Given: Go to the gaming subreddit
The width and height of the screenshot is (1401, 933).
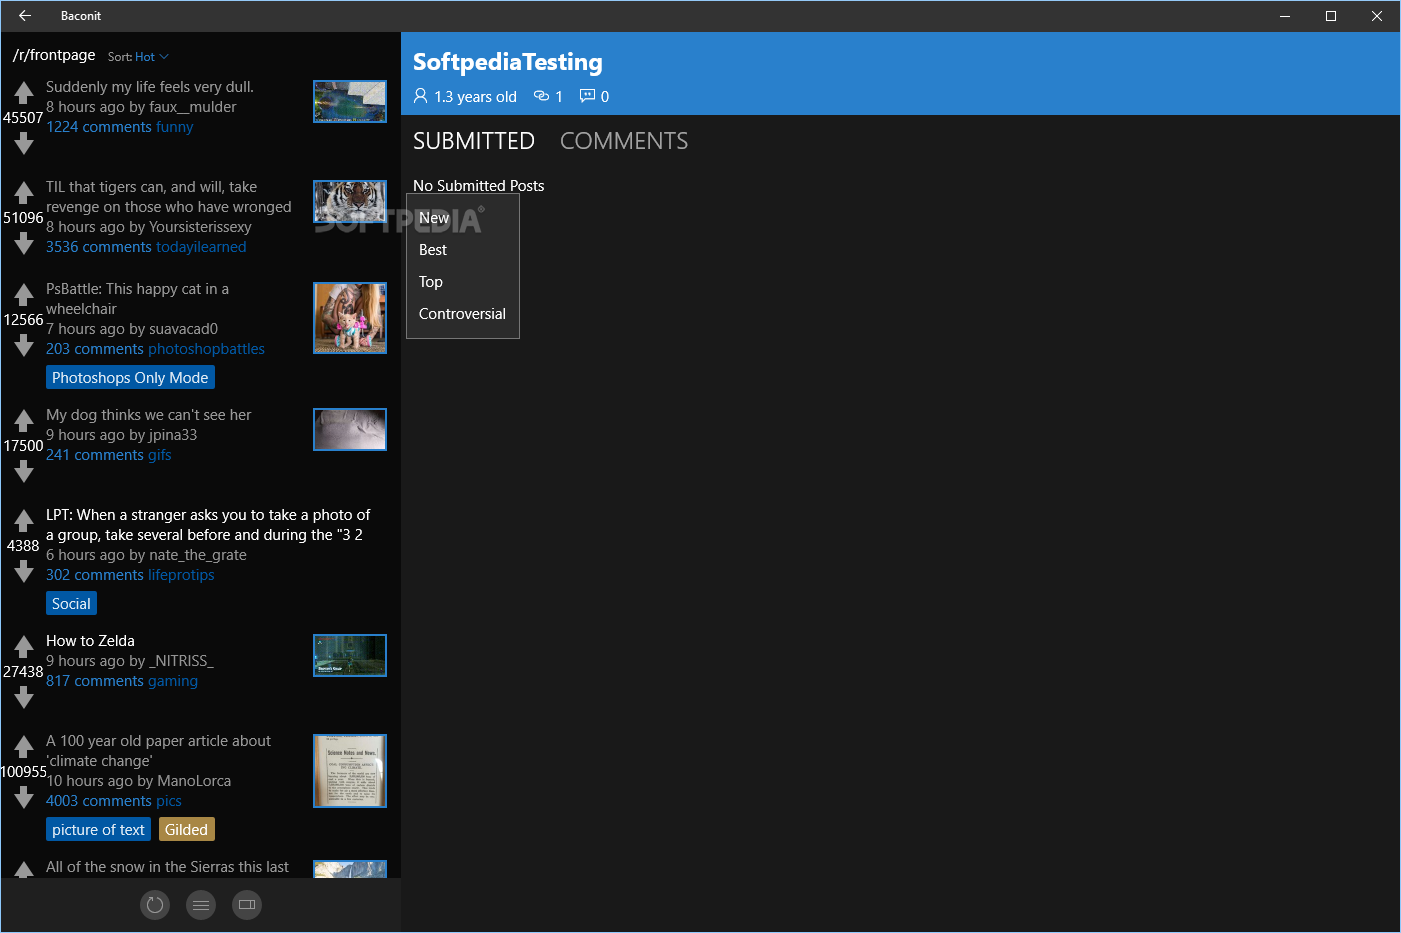Looking at the screenshot, I should (x=173, y=681).
